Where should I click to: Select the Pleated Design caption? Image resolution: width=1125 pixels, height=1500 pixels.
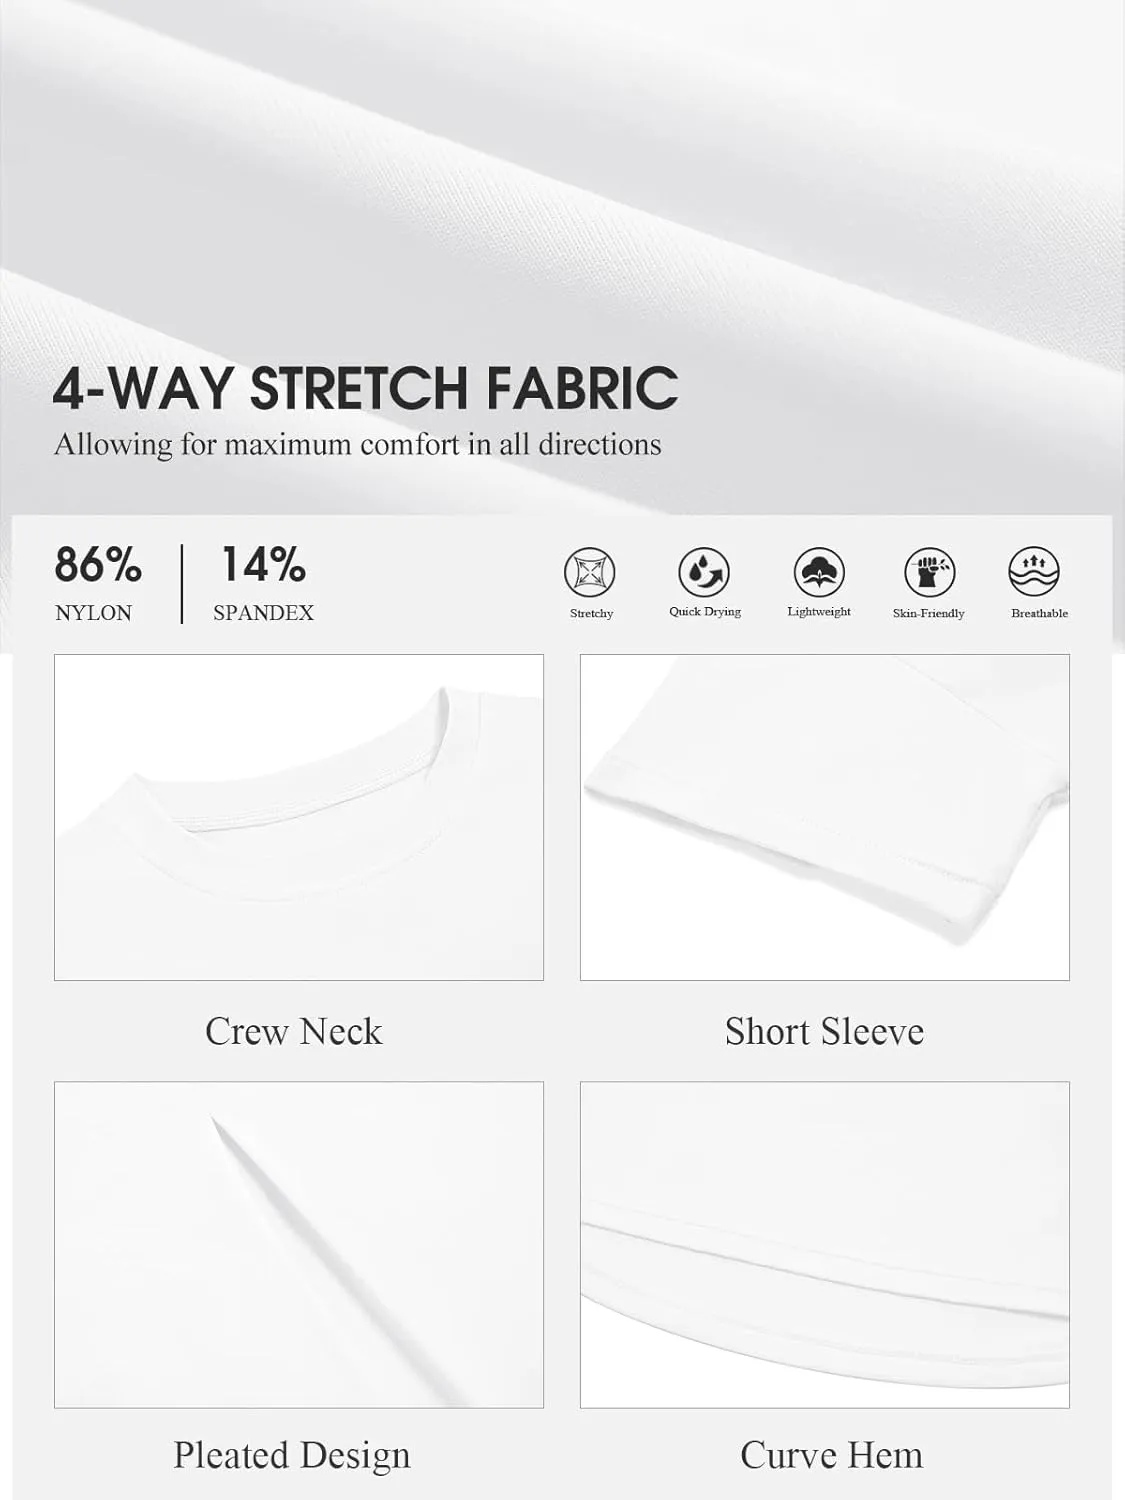[x=292, y=1456]
